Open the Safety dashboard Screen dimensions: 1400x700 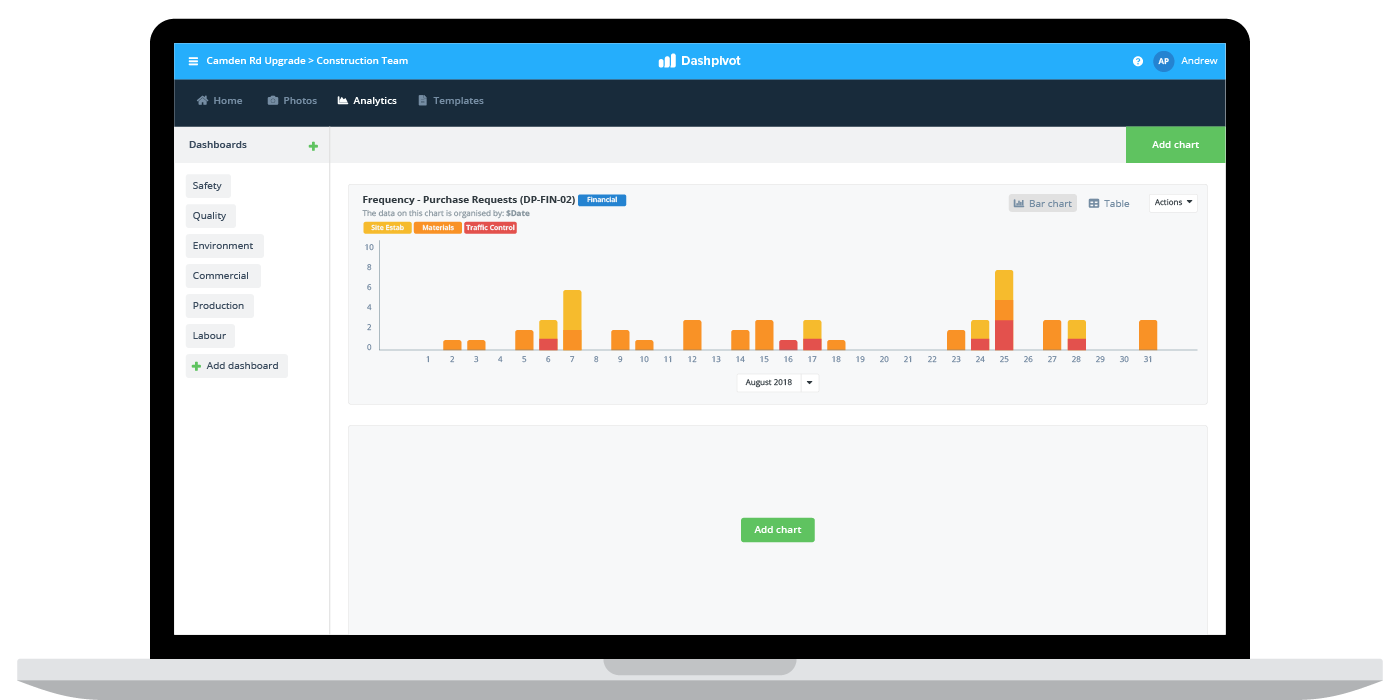[208, 186]
